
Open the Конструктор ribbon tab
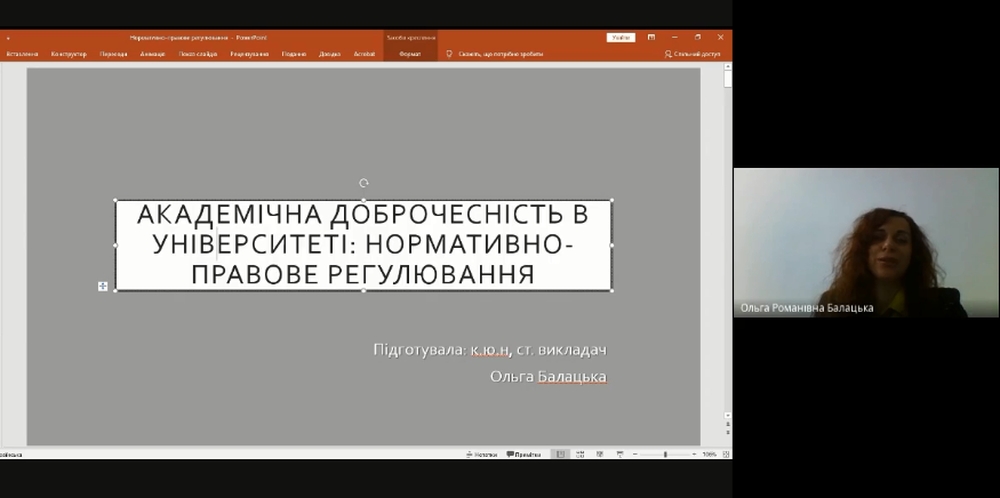68,54
